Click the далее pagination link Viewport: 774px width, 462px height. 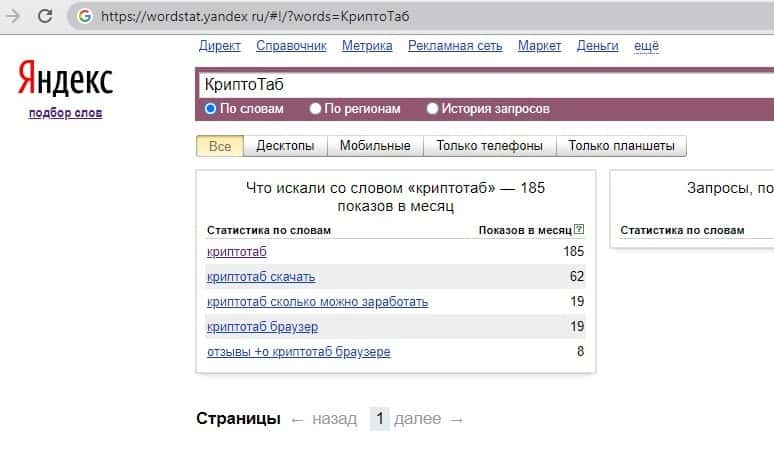pos(418,419)
